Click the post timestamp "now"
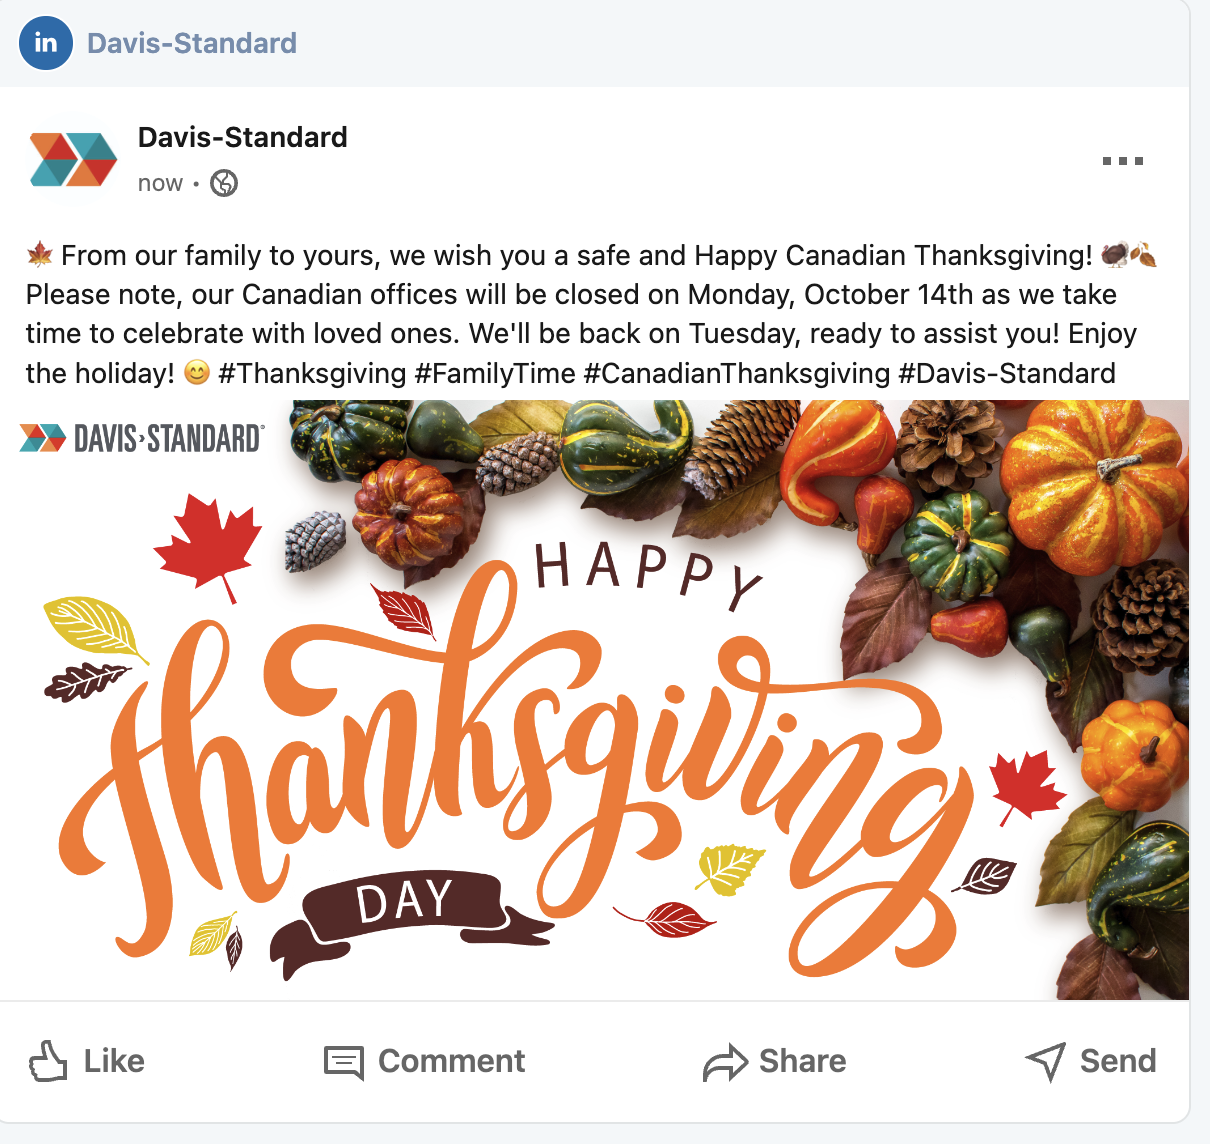 160,183
